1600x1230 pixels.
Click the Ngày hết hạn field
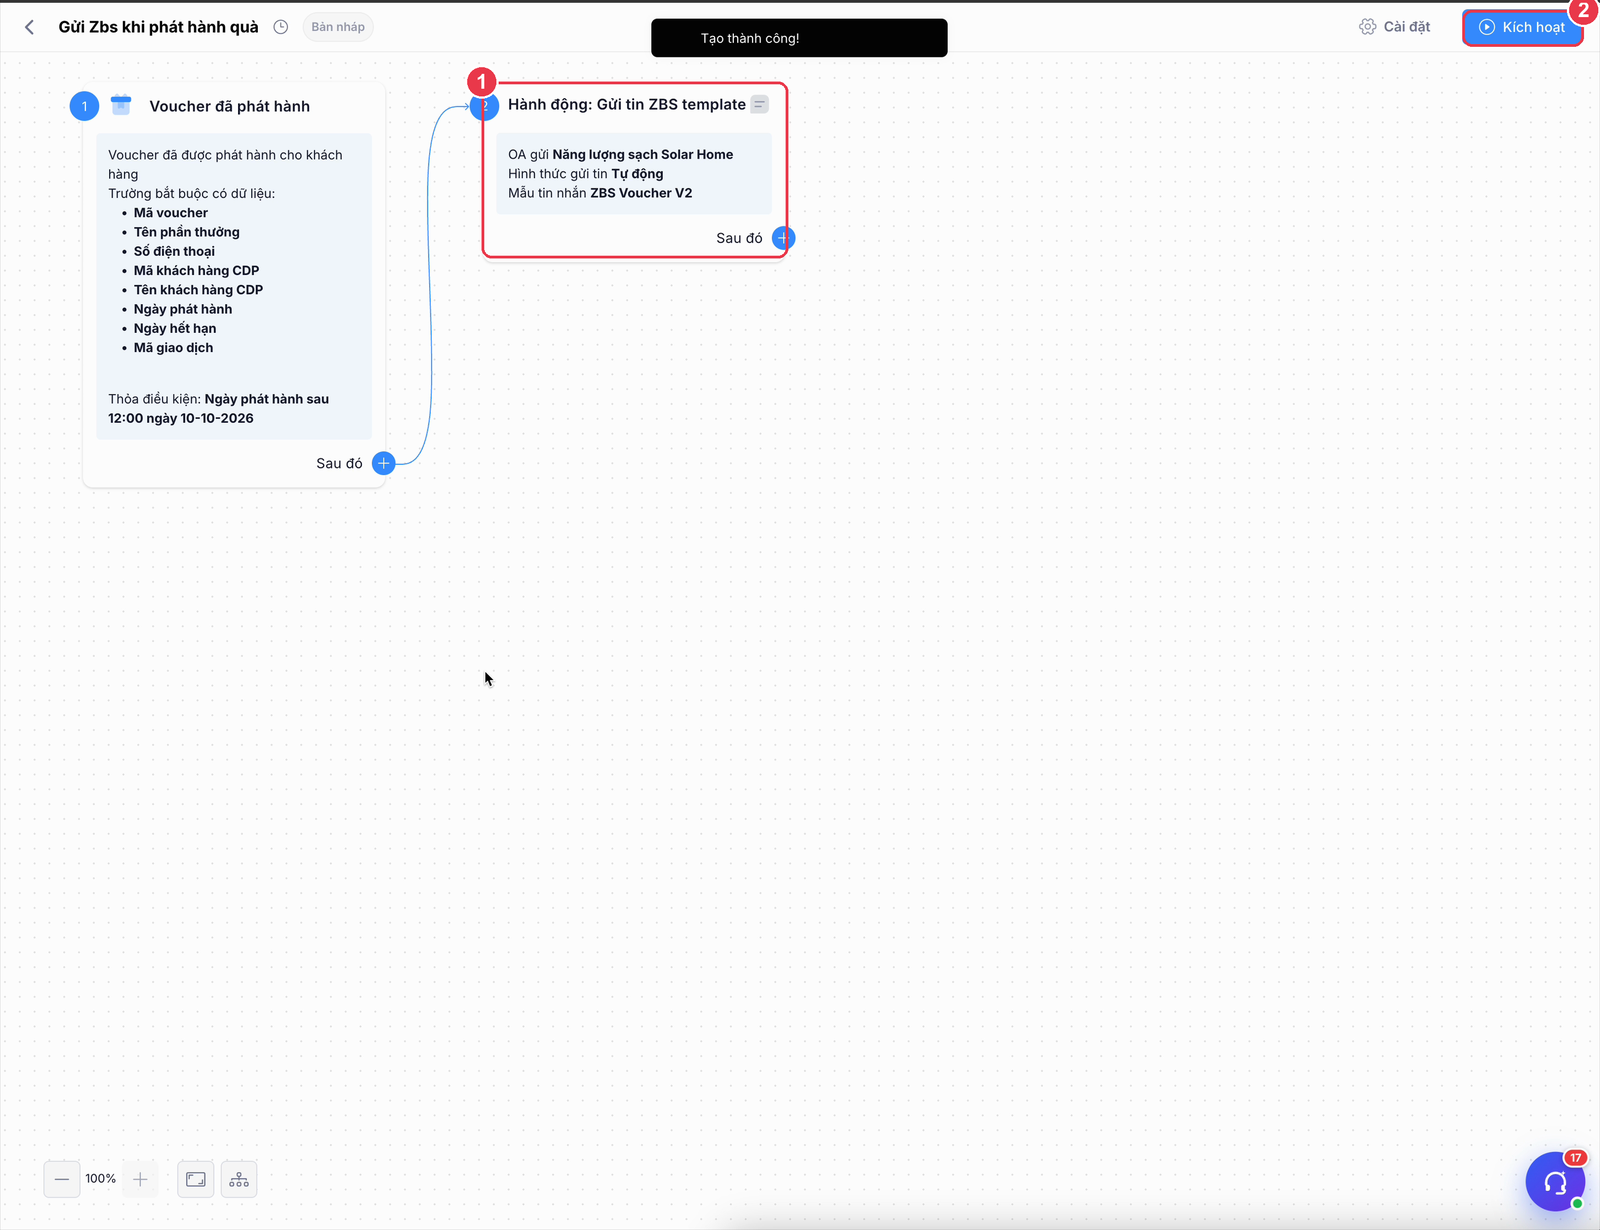click(x=175, y=328)
